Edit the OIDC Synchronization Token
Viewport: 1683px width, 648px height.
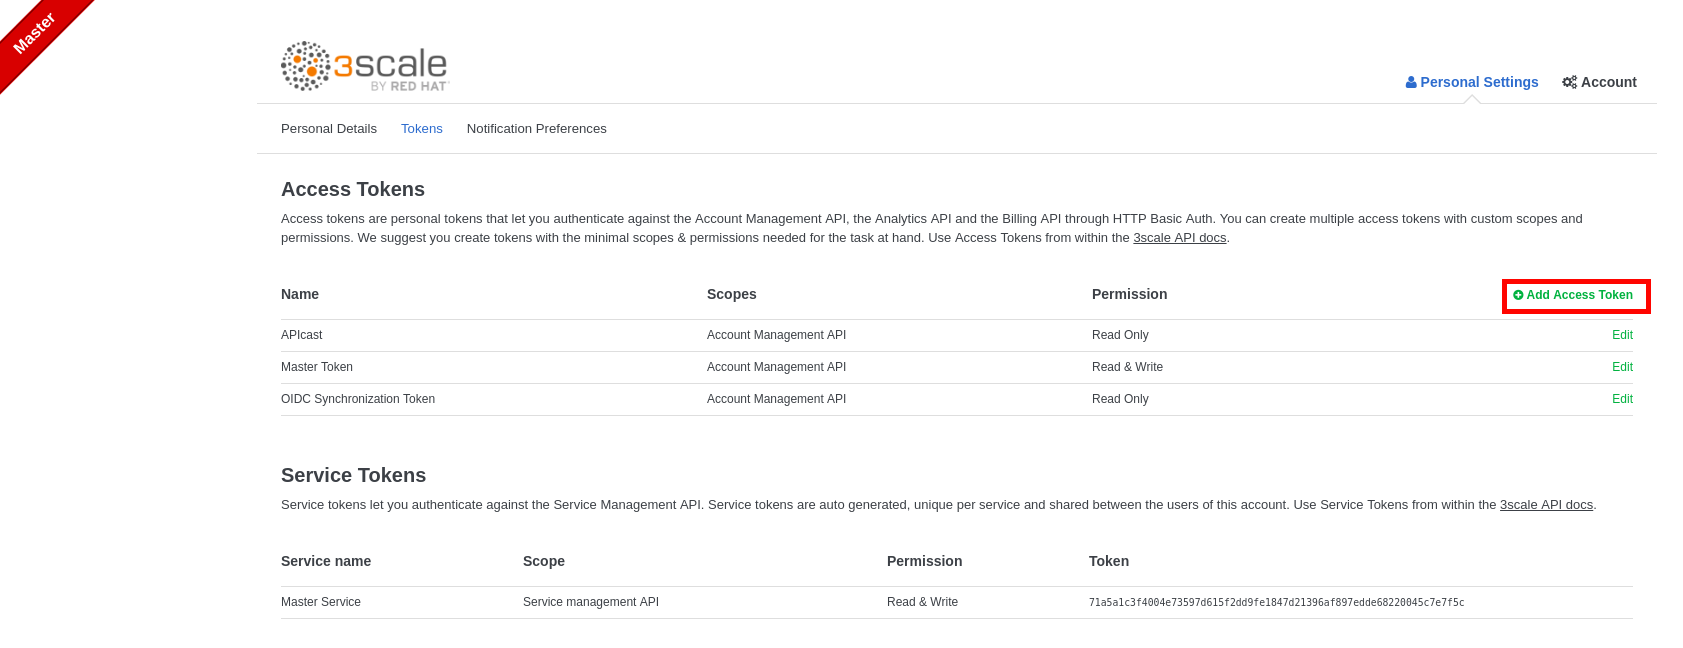1622,399
